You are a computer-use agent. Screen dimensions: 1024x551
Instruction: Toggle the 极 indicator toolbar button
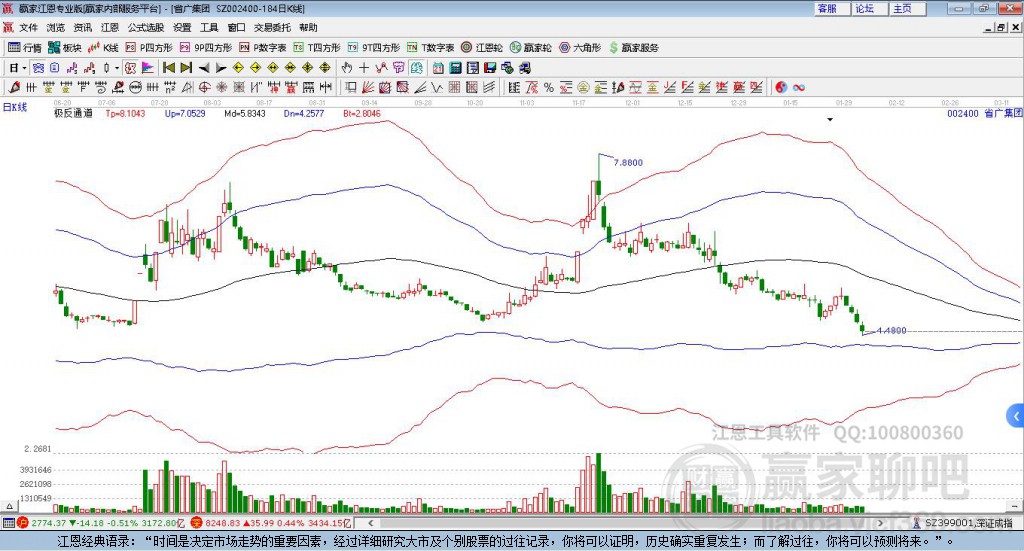click(131, 68)
